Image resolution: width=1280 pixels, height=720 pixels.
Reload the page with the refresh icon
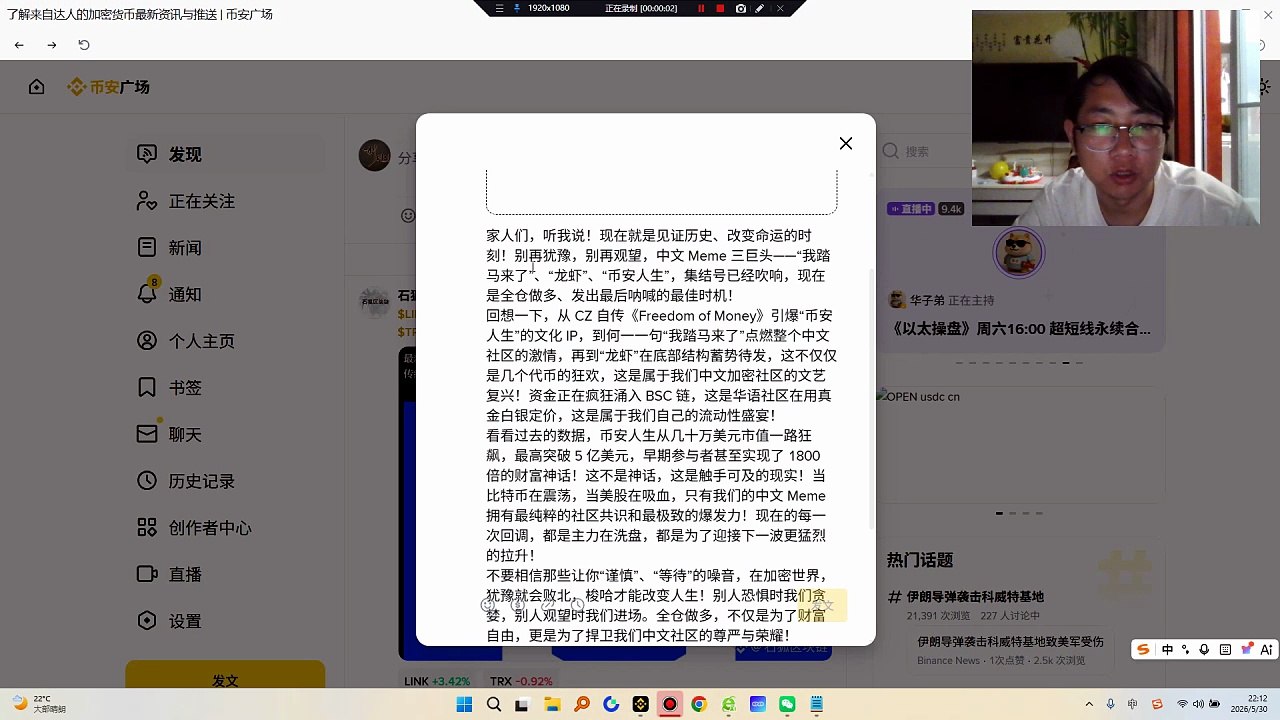84,45
